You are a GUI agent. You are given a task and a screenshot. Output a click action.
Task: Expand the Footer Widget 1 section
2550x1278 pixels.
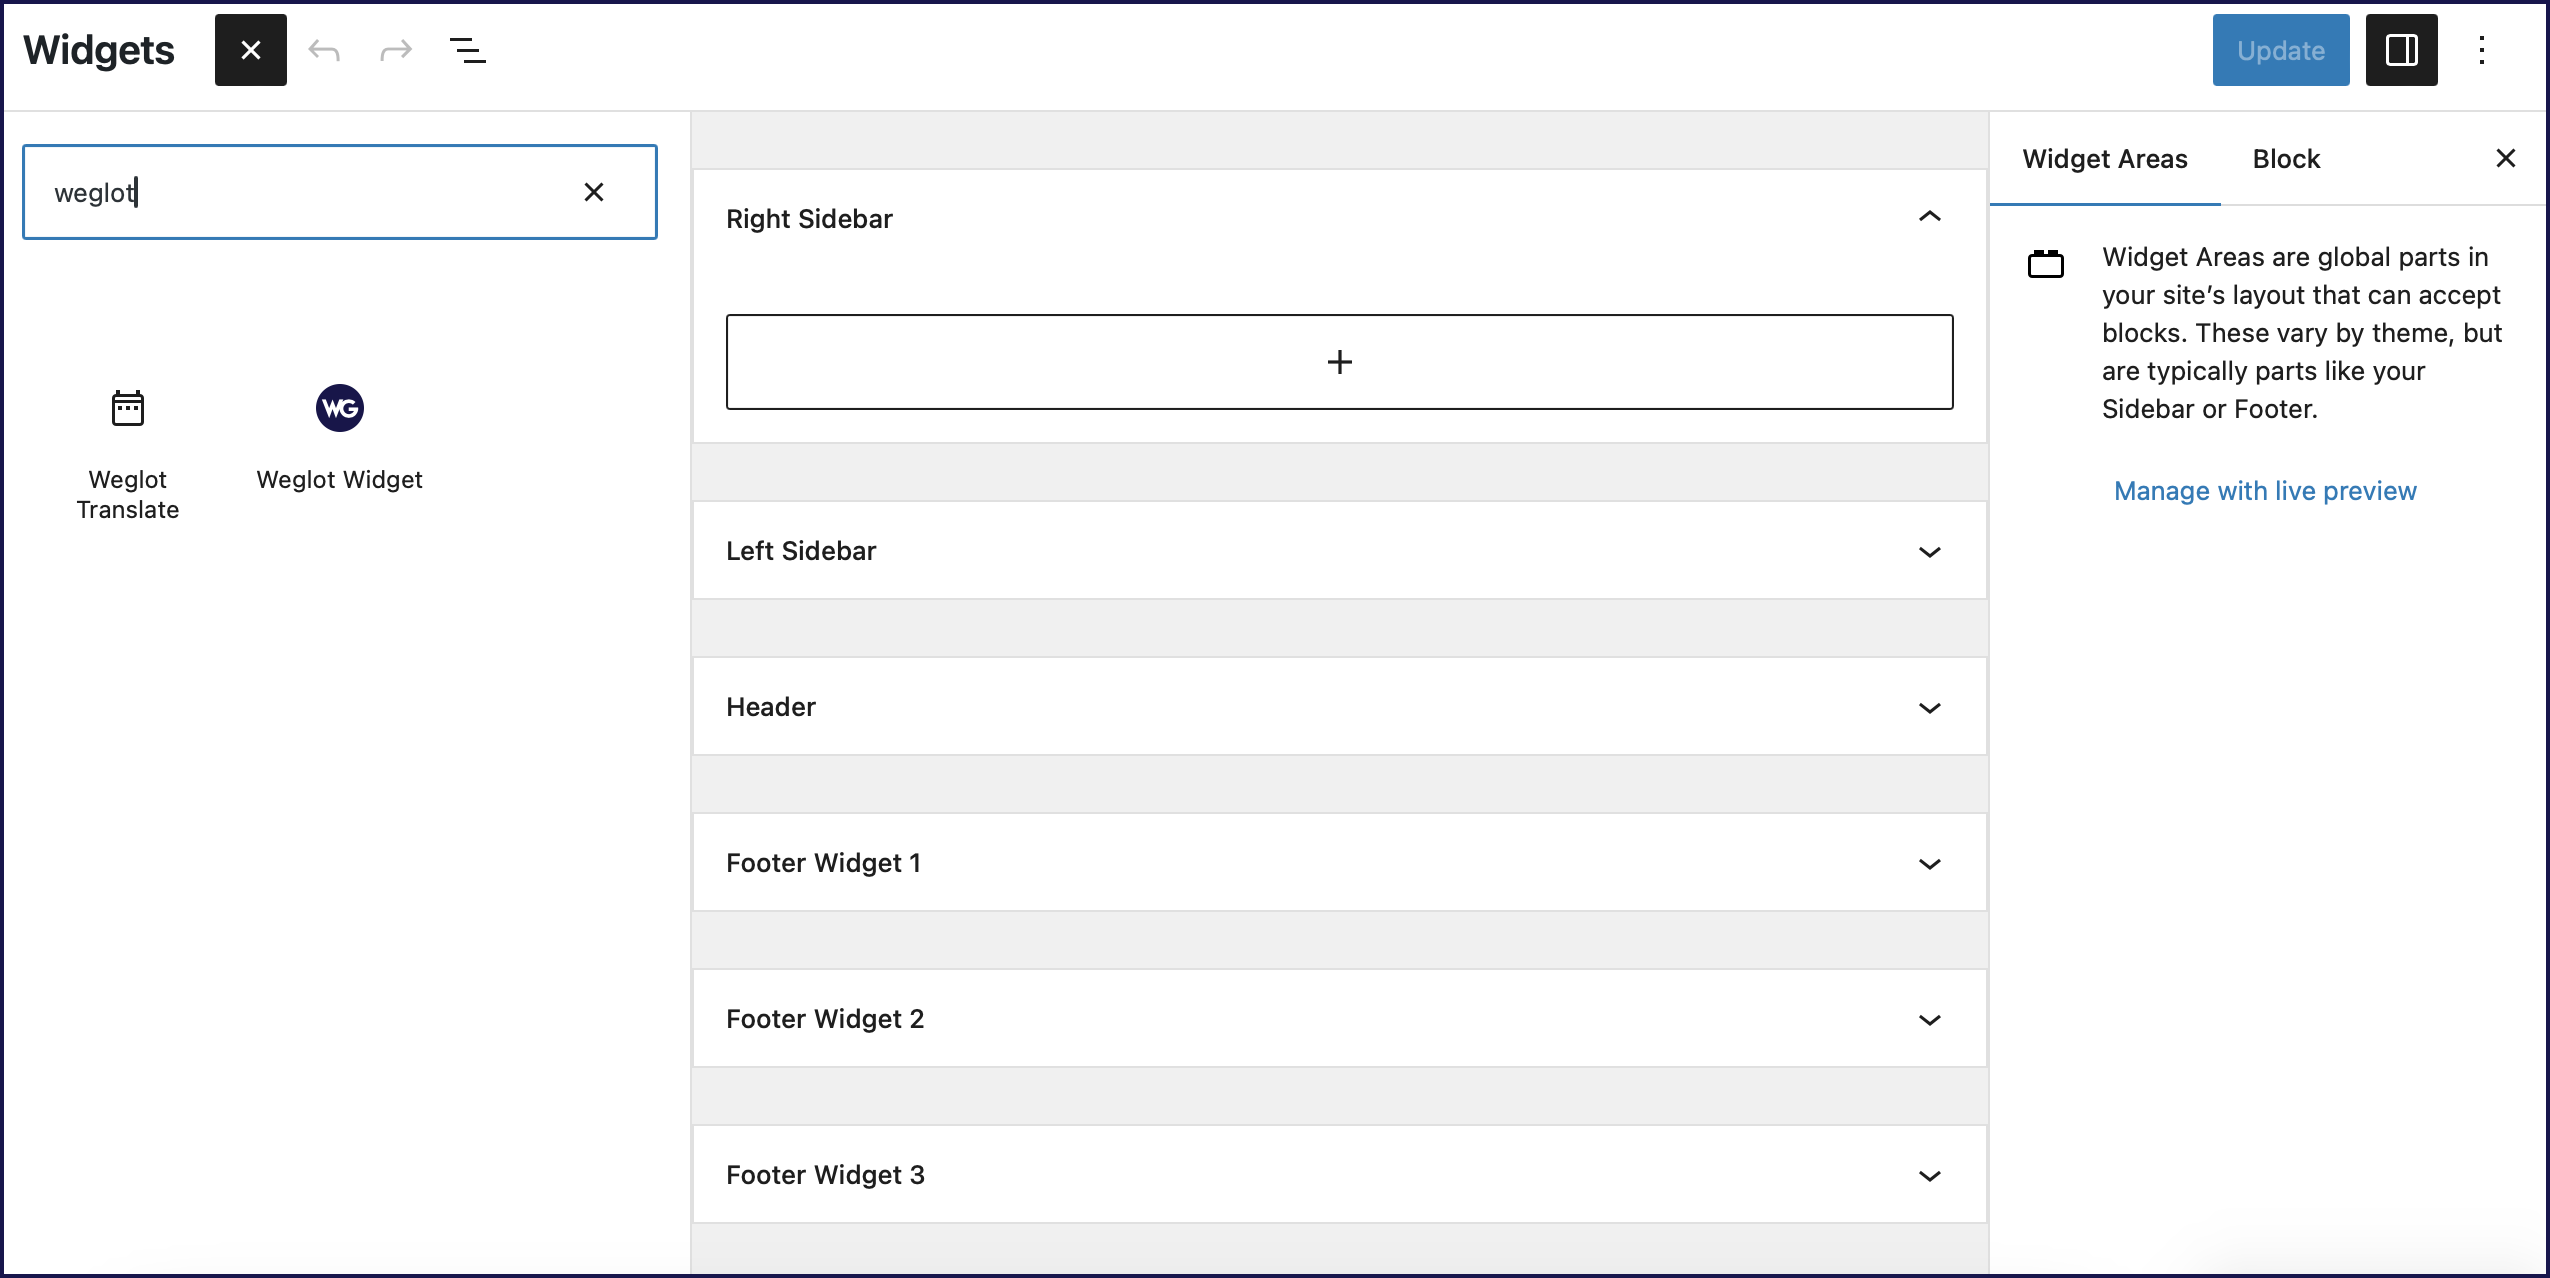(1929, 864)
